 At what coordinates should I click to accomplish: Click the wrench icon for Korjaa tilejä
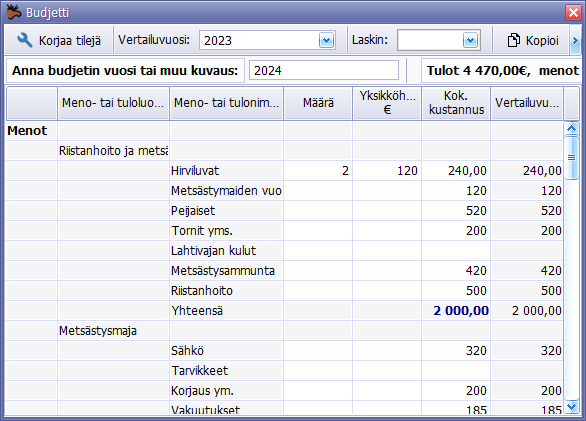(25, 40)
